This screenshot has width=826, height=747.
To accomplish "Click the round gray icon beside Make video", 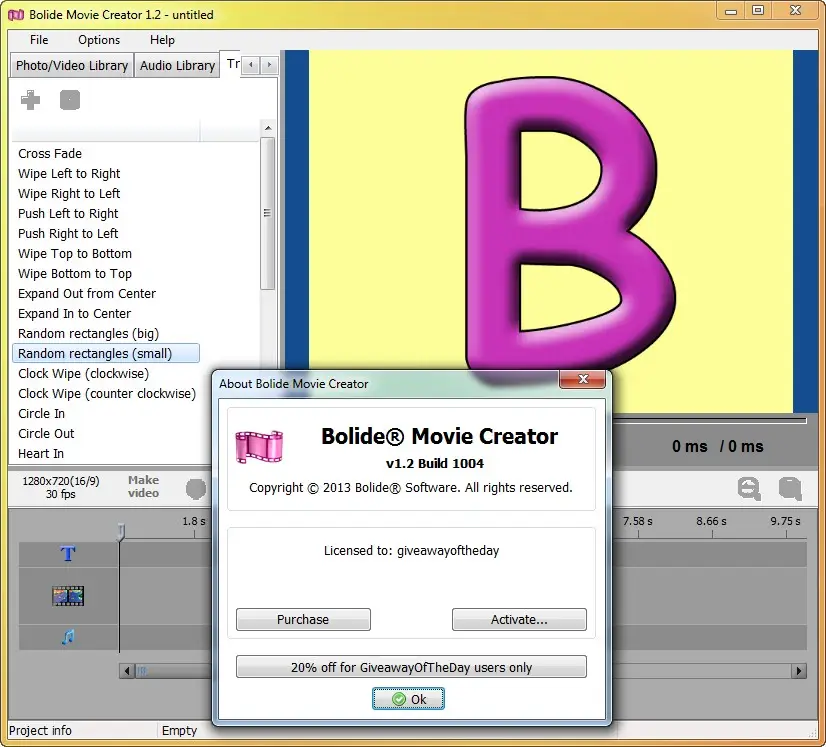I will [195, 489].
